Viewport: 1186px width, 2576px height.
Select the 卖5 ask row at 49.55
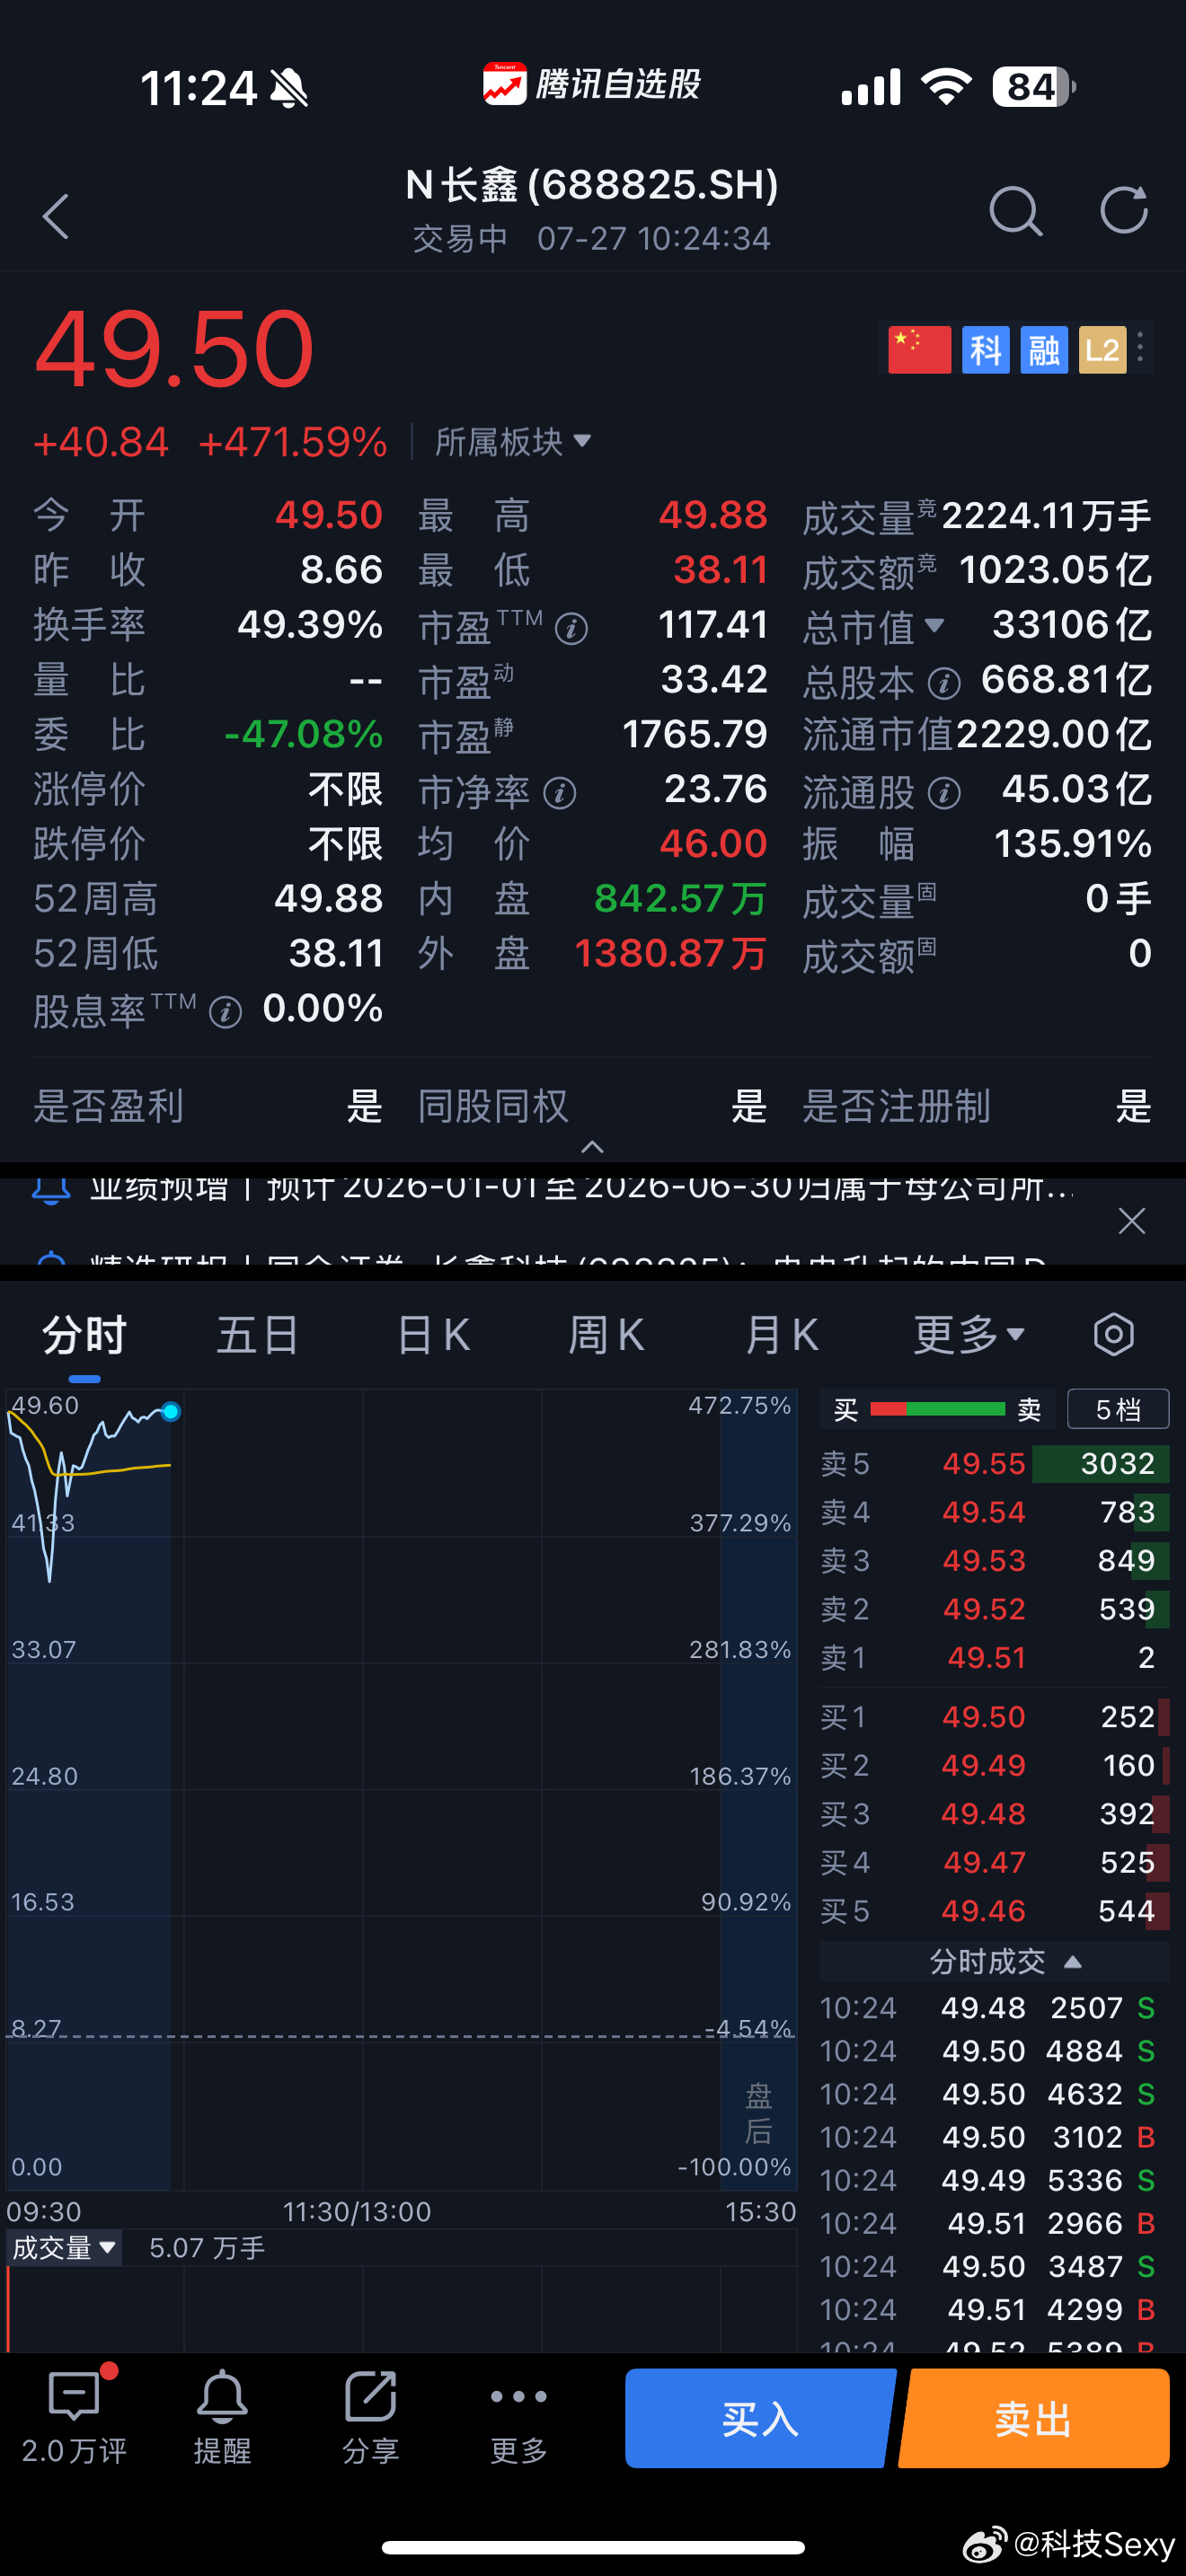pos(993,1463)
